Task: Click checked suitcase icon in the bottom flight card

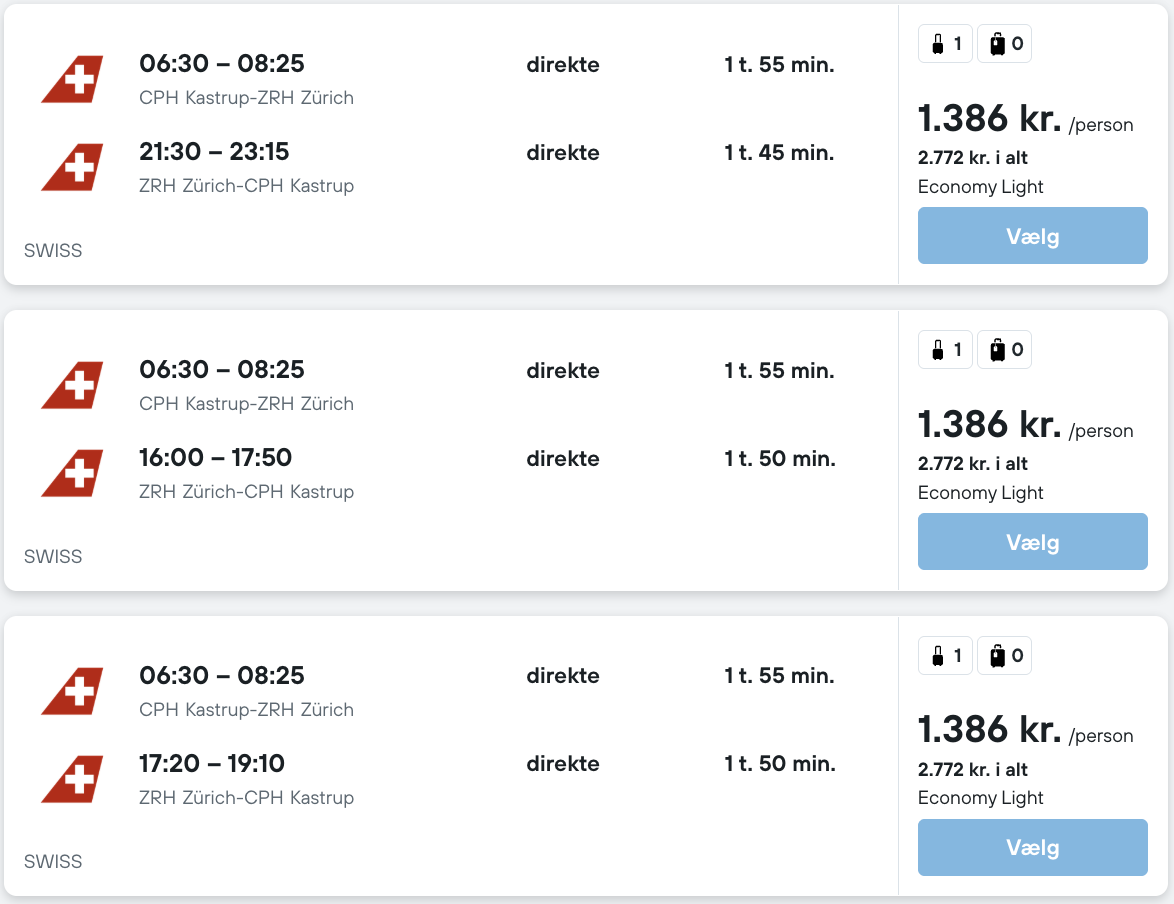Action: pyautogui.click(x=997, y=656)
